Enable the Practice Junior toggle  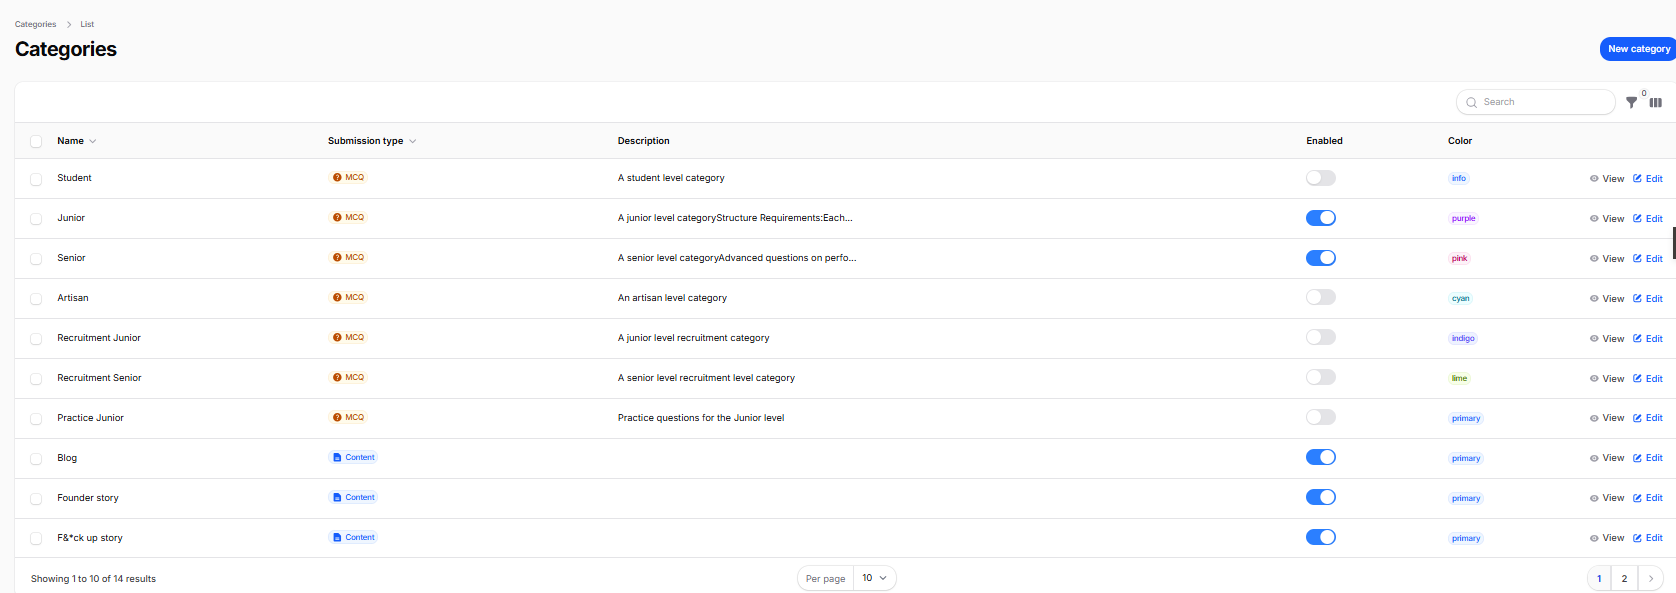tap(1321, 417)
